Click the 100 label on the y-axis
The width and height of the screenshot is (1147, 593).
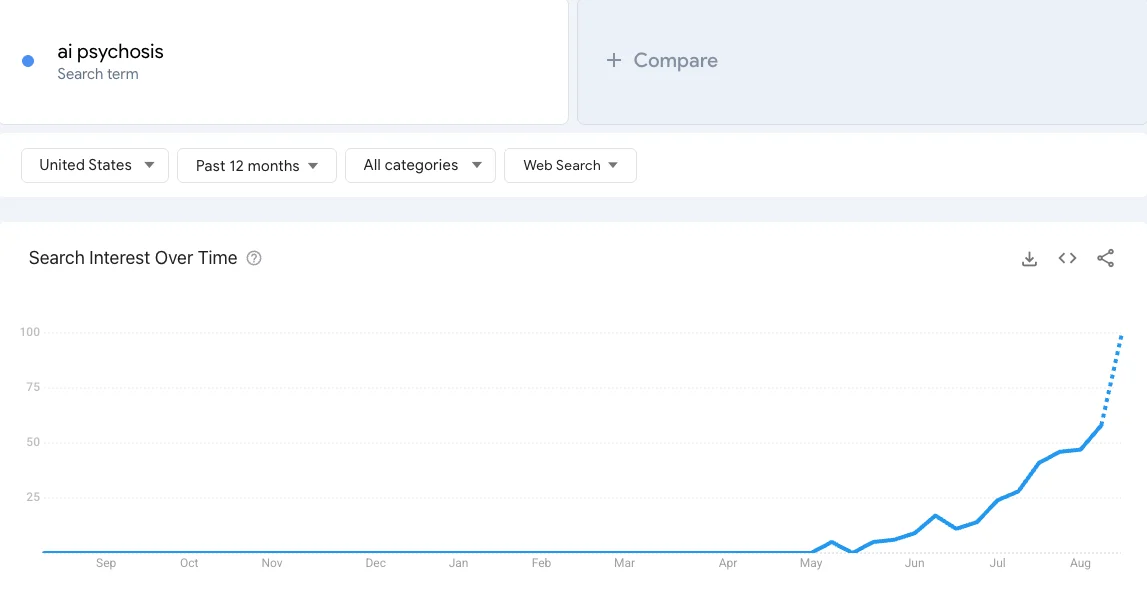click(29, 332)
